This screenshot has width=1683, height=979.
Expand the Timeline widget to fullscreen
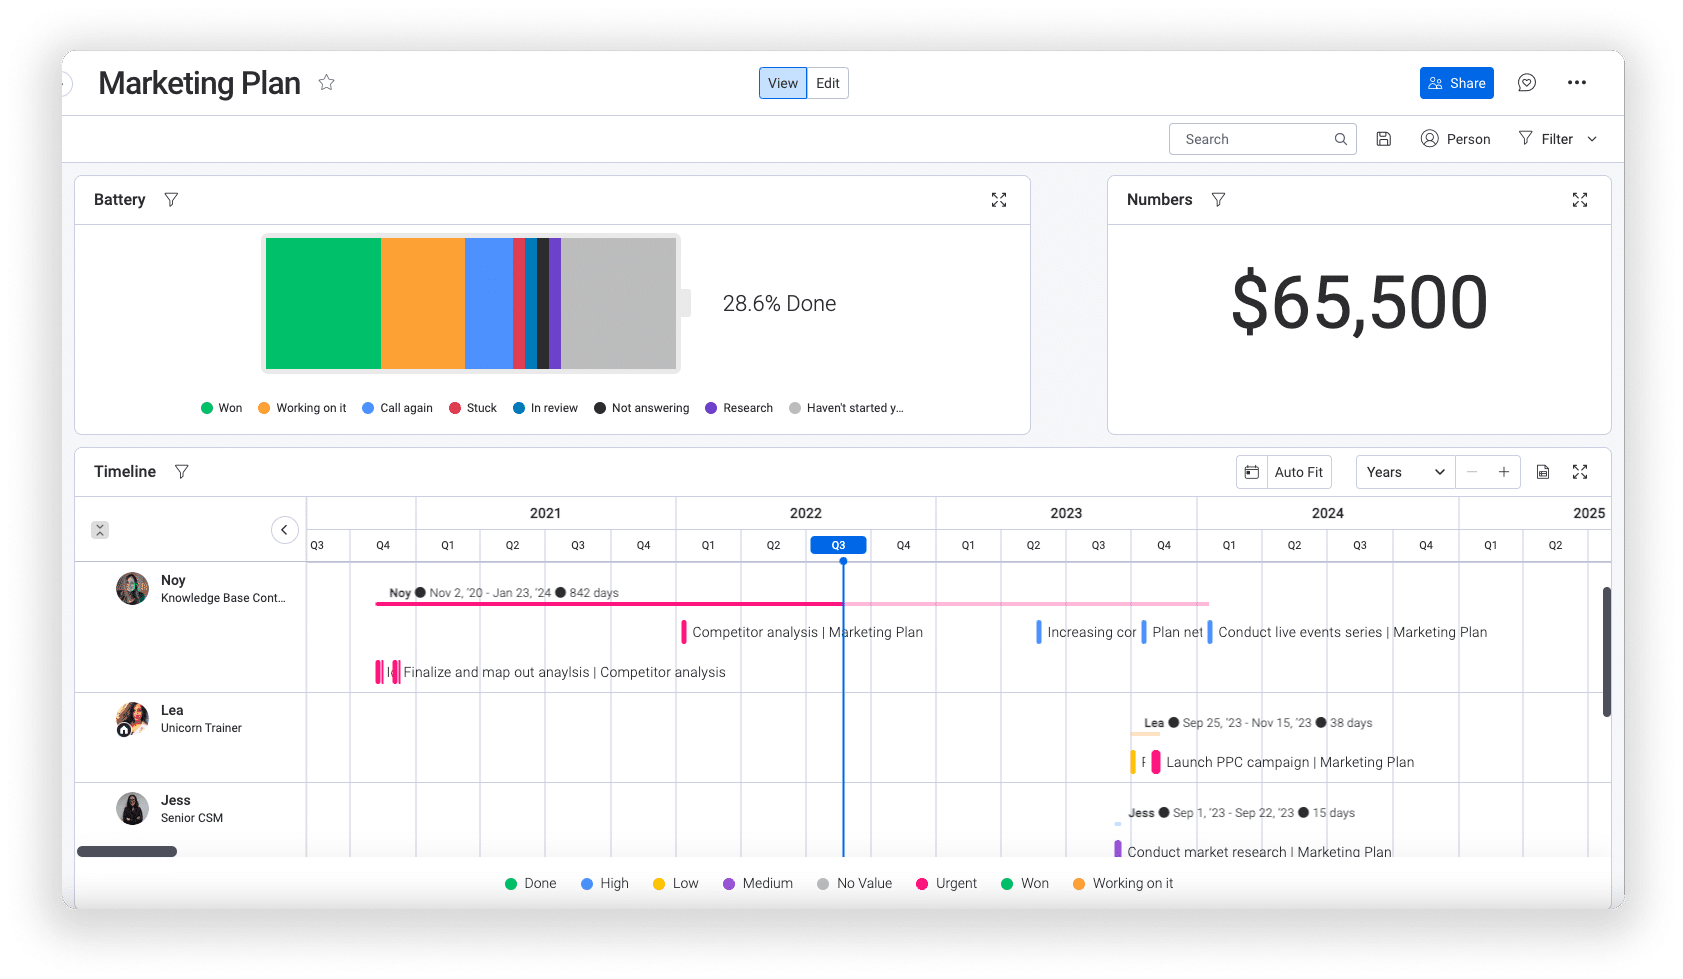click(x=1579, y=472)
